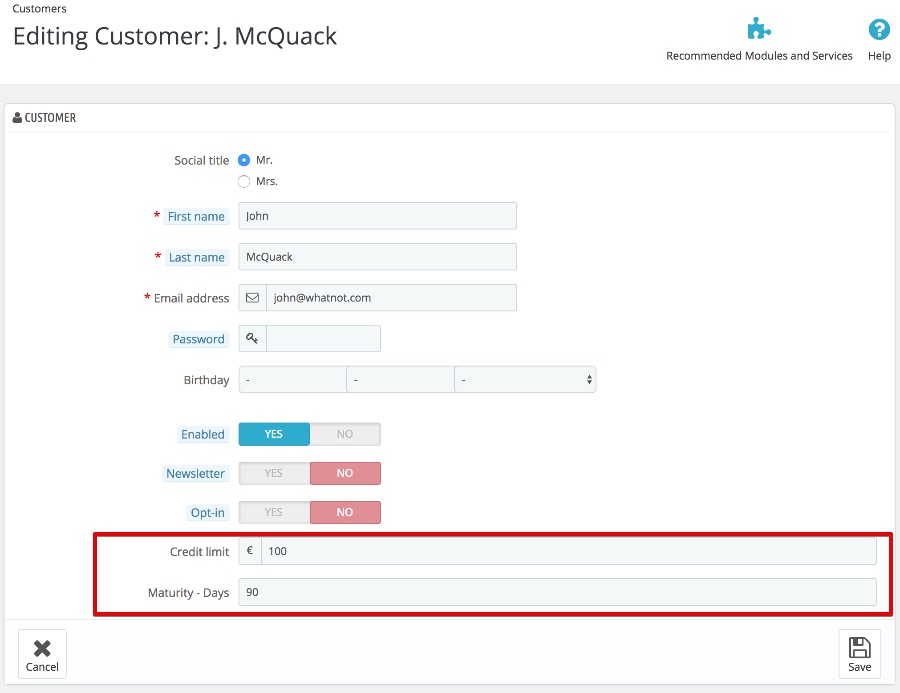Click the Maturity - Days input field

coord(557,592)
